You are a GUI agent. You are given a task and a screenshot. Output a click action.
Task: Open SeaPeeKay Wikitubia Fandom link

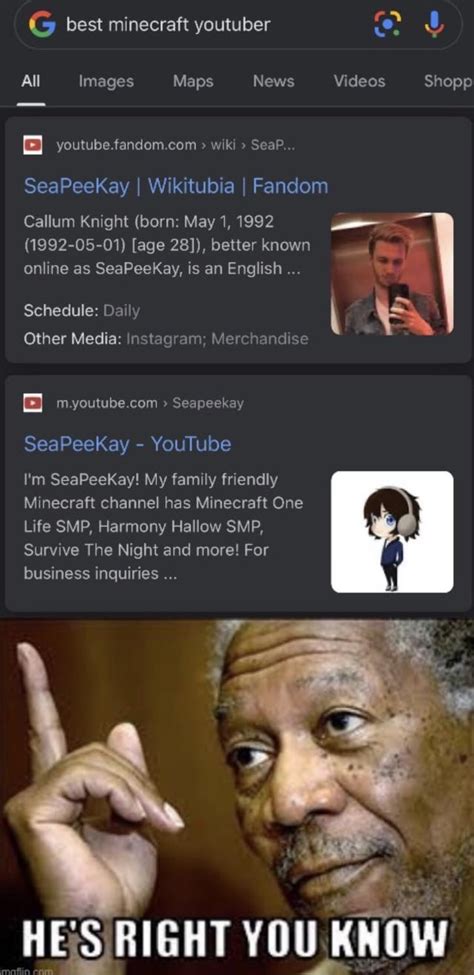pyautogui.click(x=175, y=186)
